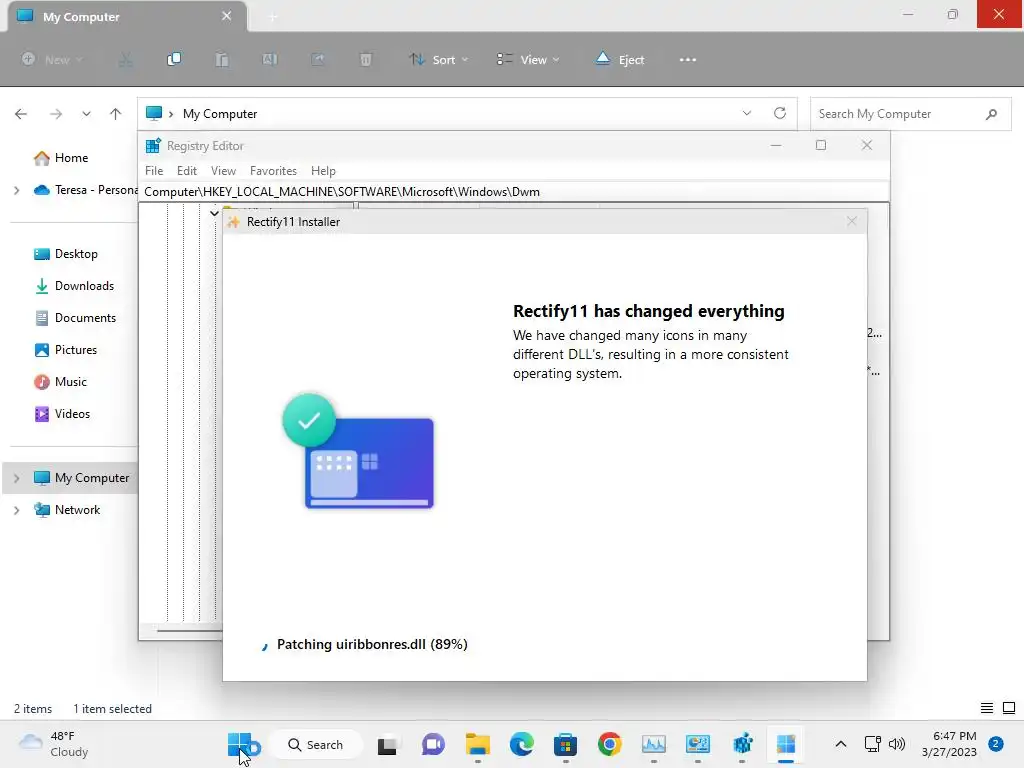Expand the Teresa - Personal OneDrive node

tap(16, 190)
